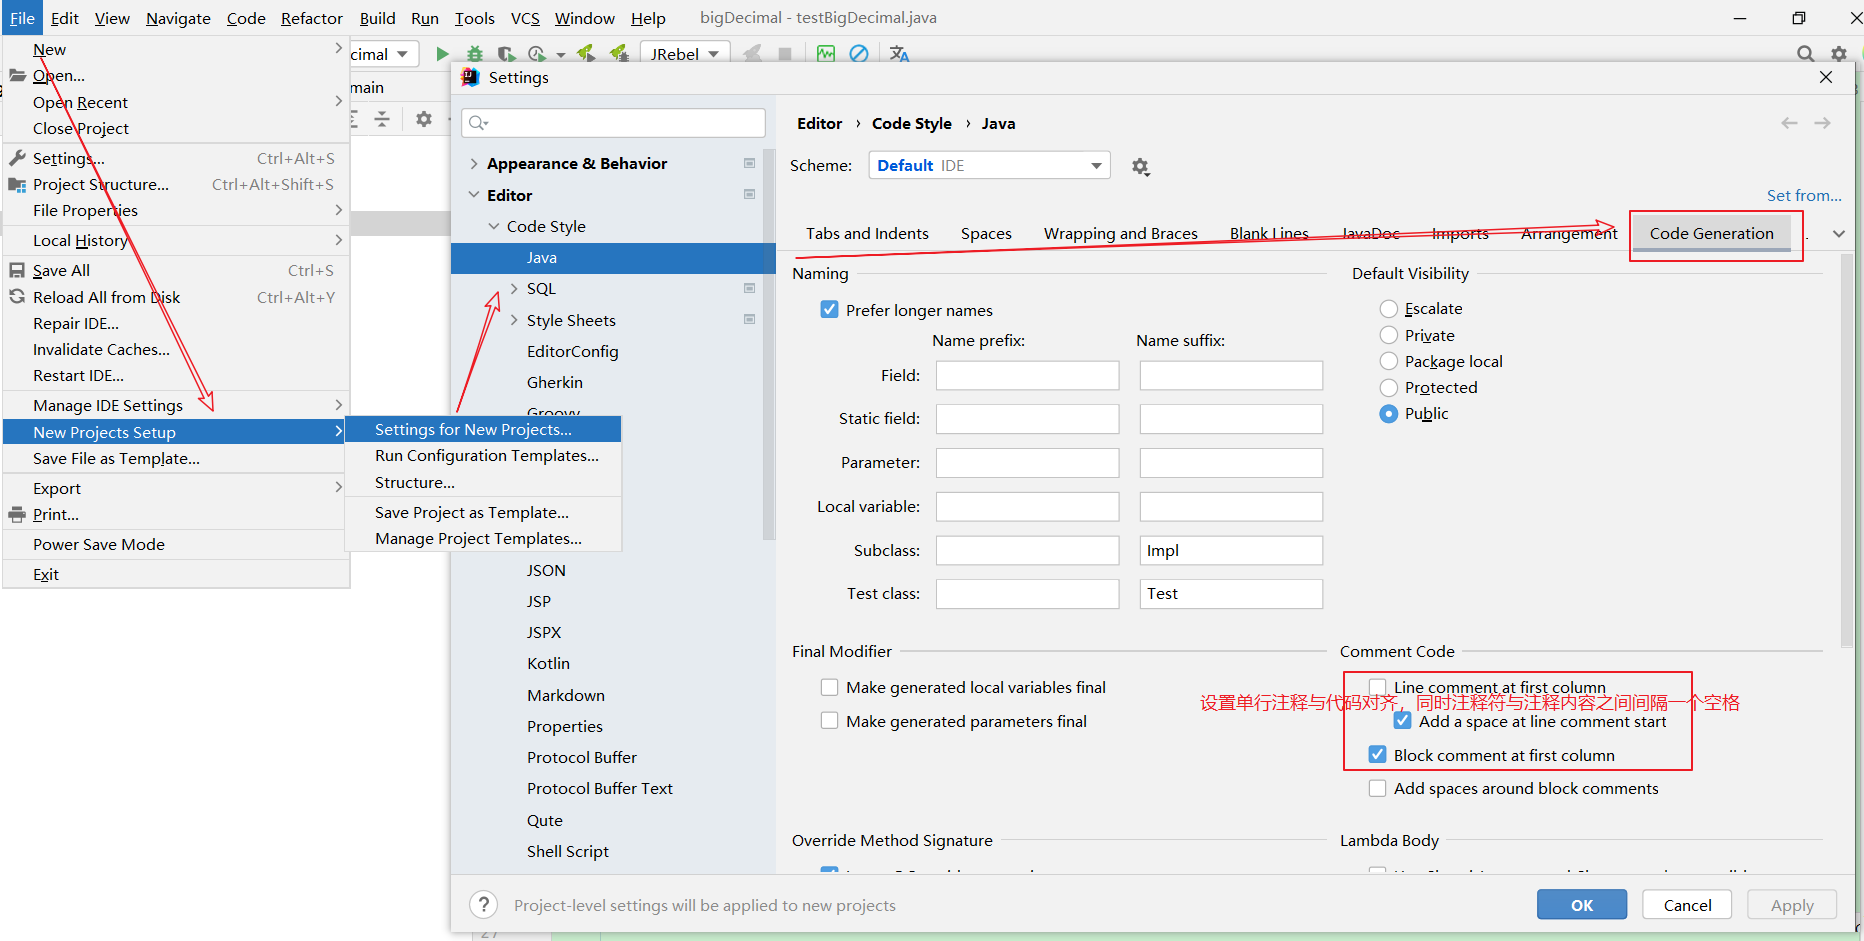1864x941 pixels.
Task: Click the Cancel button
Action: [x=1687, y=905]
